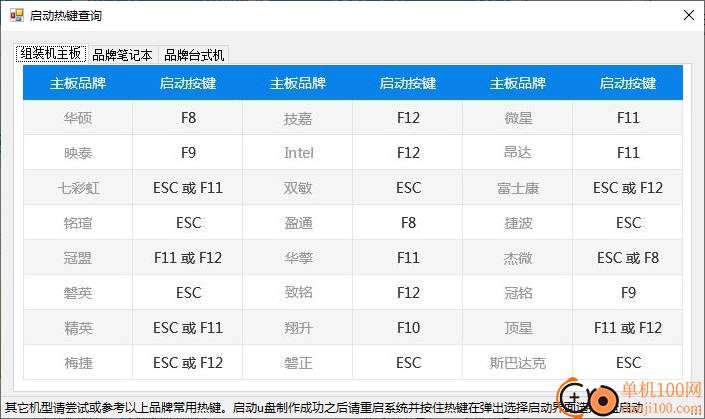Click the 华擎 brand cell
705x419 pixels.
coord(298,258)
